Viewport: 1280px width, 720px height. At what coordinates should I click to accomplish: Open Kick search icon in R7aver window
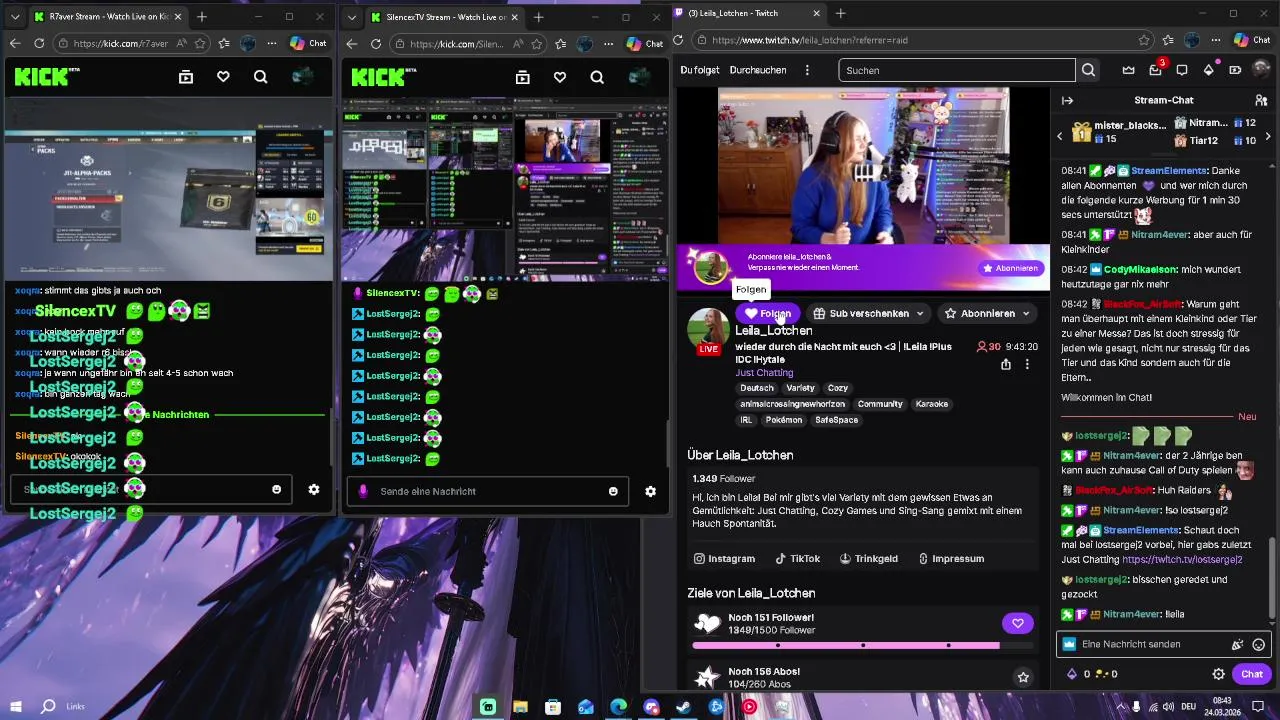pos(261,77)
